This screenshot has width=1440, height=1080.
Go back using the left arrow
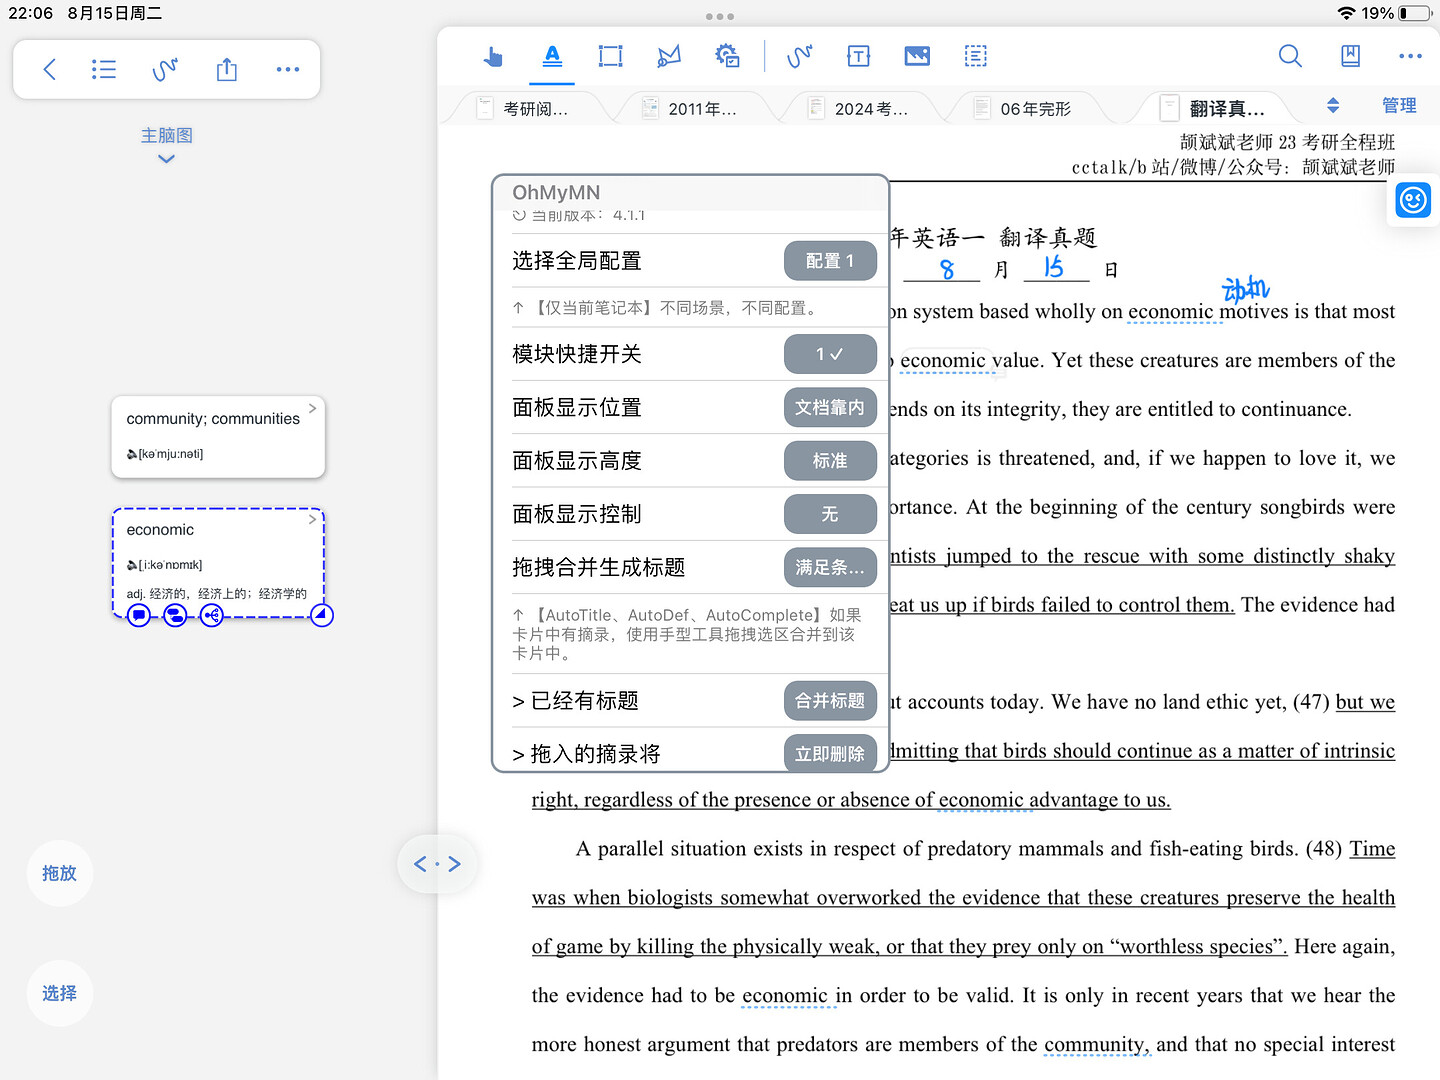(49, 69)
